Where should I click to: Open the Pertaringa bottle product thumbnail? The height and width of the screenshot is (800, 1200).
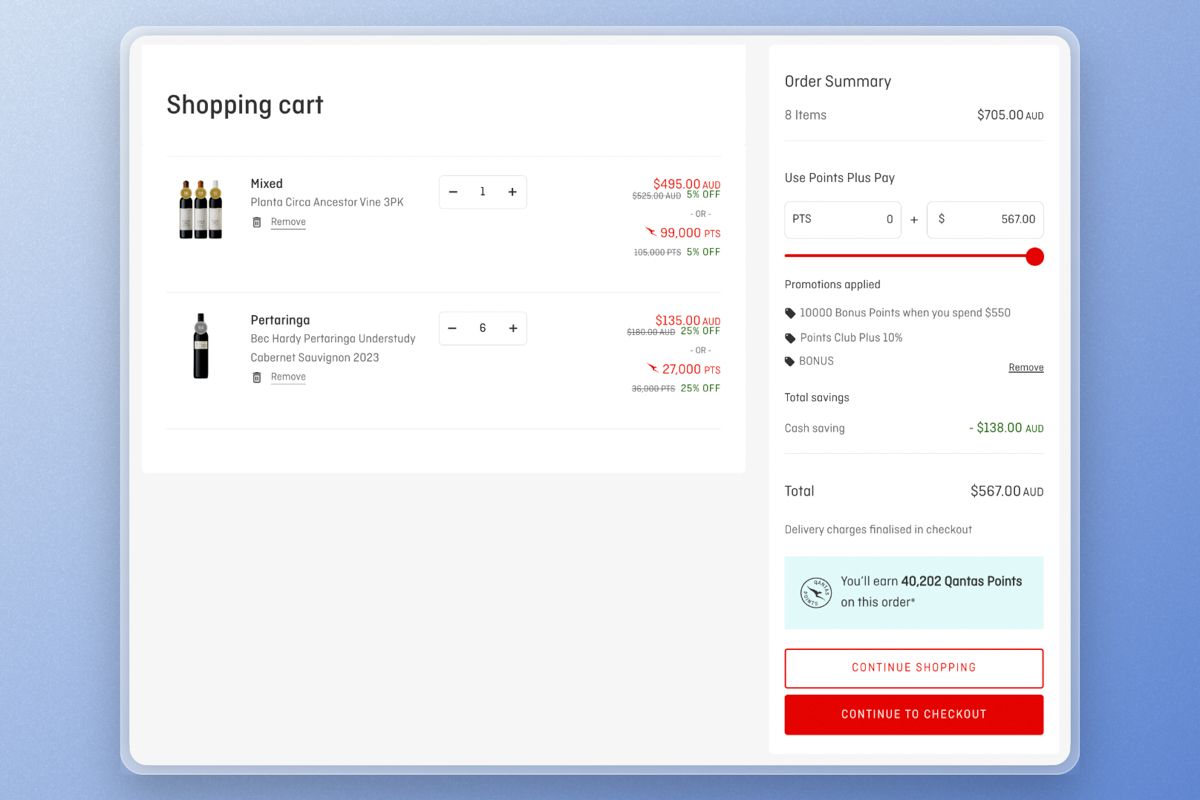tap(201, 346)
